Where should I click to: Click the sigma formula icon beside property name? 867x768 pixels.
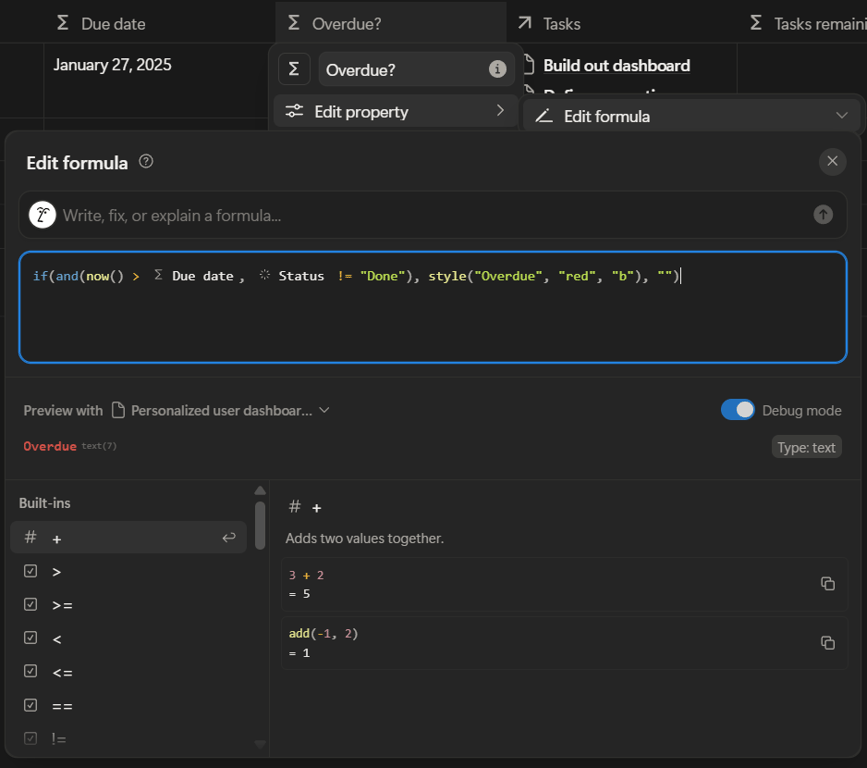click(294, 69)
